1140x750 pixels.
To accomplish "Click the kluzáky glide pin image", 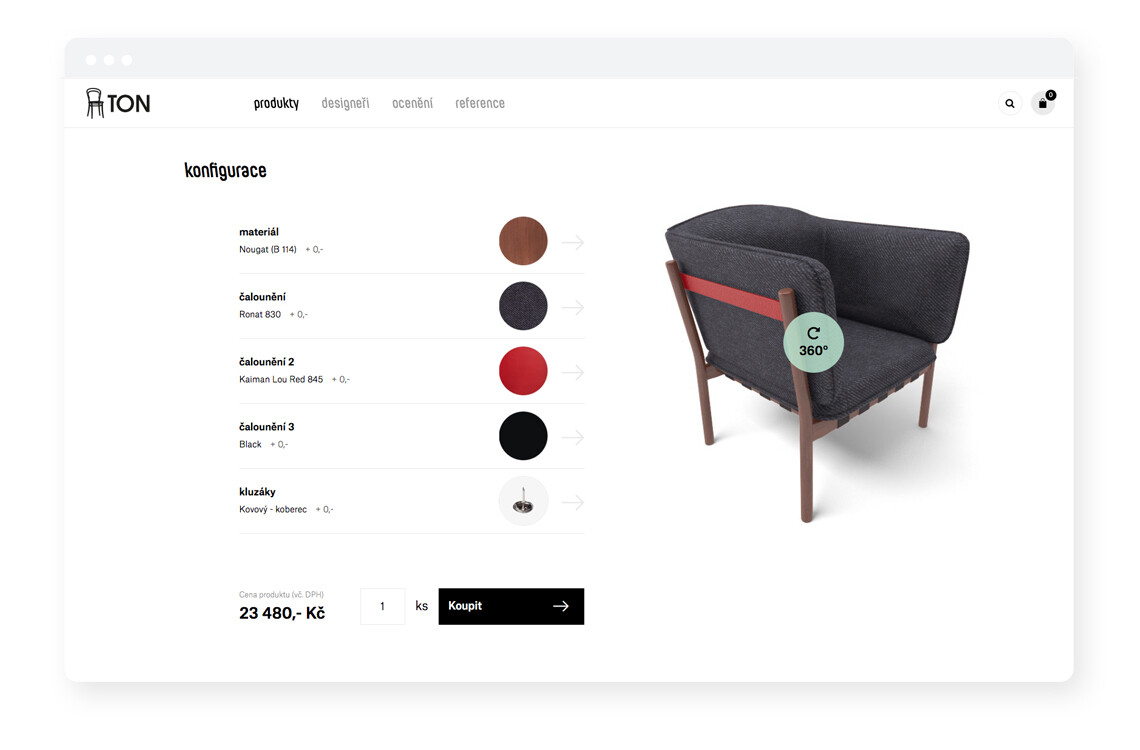I will 523,501.
